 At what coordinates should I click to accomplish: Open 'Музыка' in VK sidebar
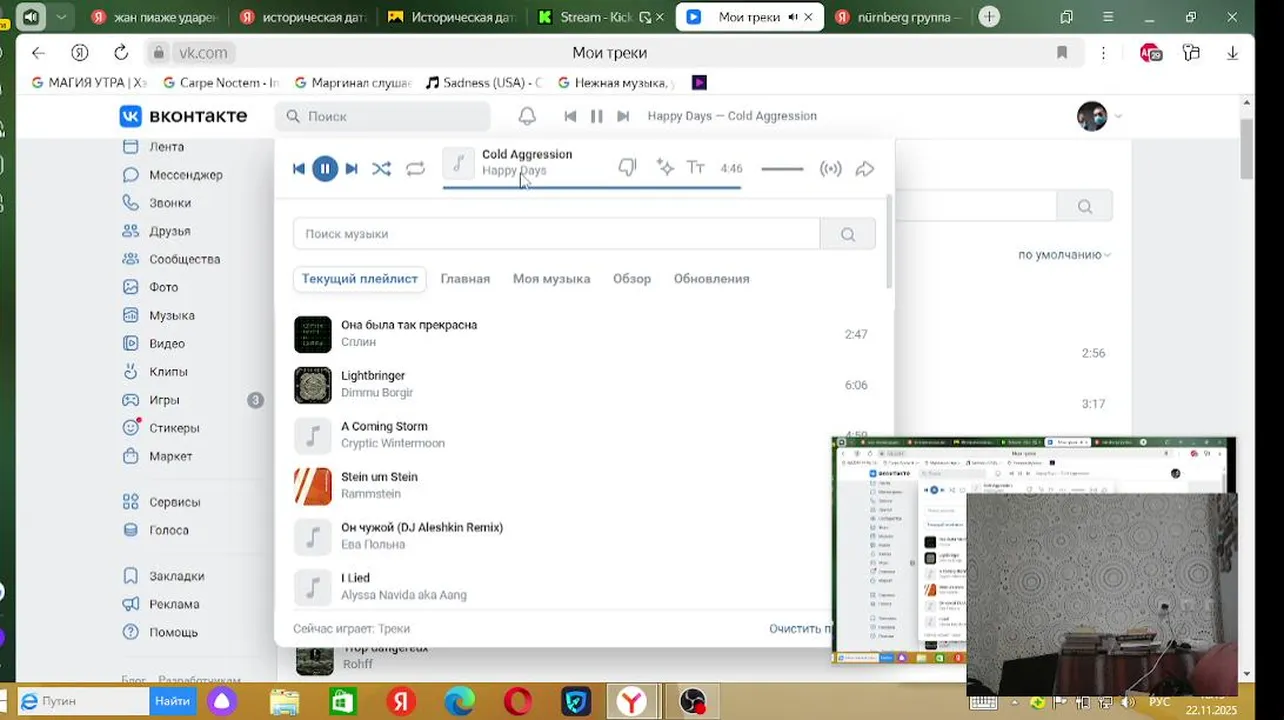[x=172, y=315]
